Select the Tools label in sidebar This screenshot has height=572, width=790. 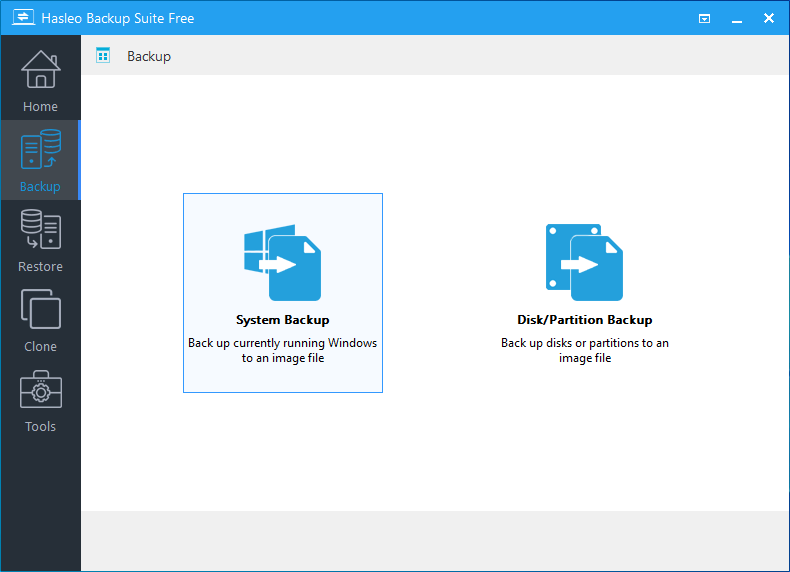point(40,427)
